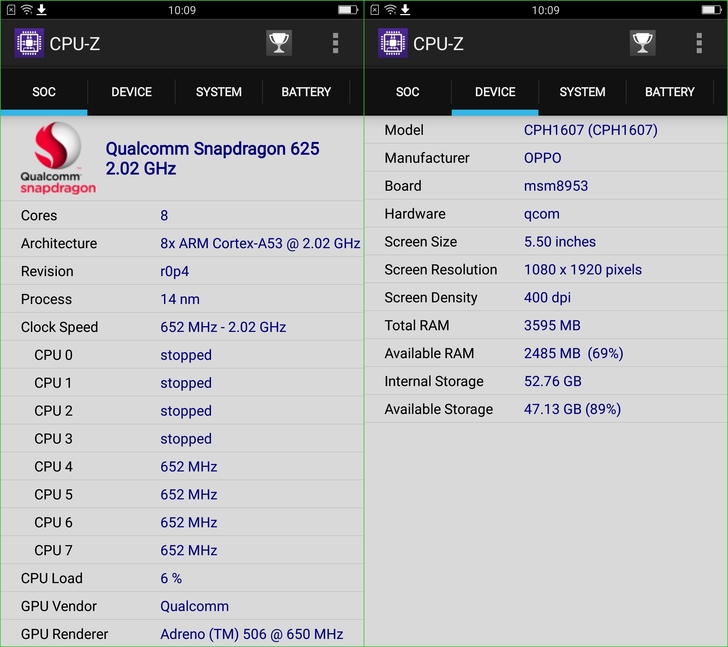
Task: Select the DEVICE tab in right screen
Action: [x=495, y=92]
